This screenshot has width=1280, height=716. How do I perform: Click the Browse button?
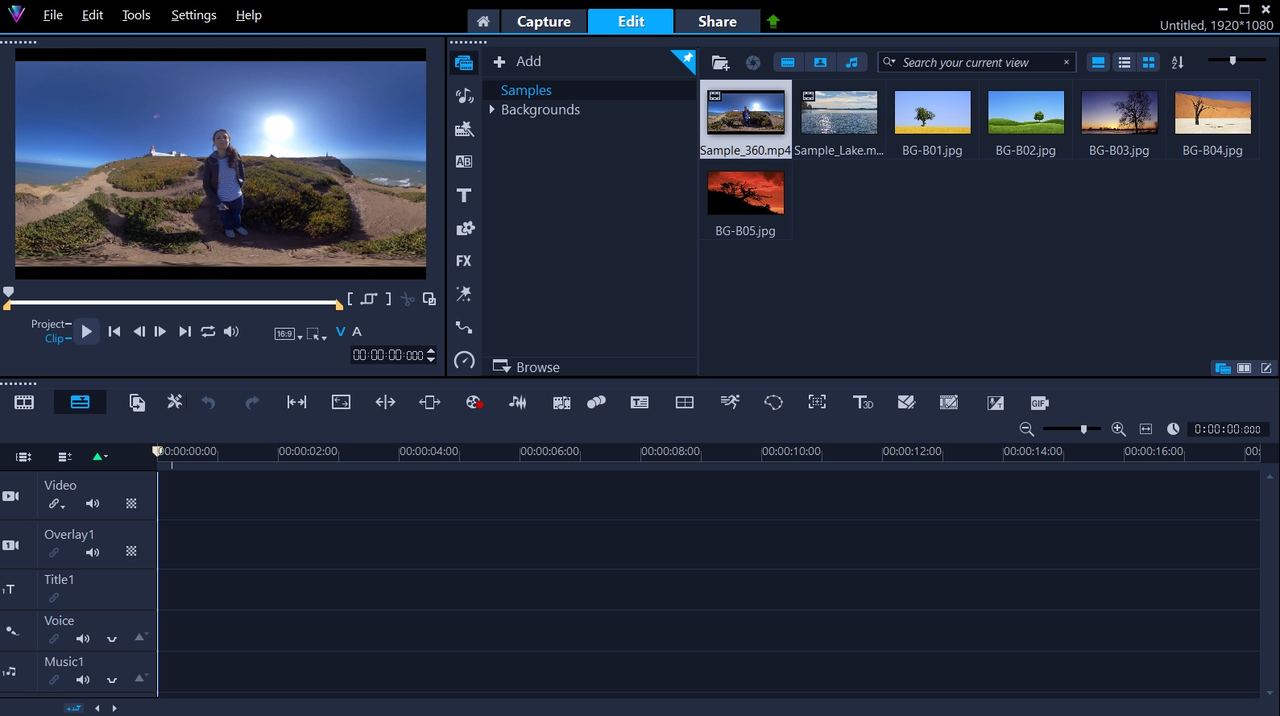[x=527, y=367]
